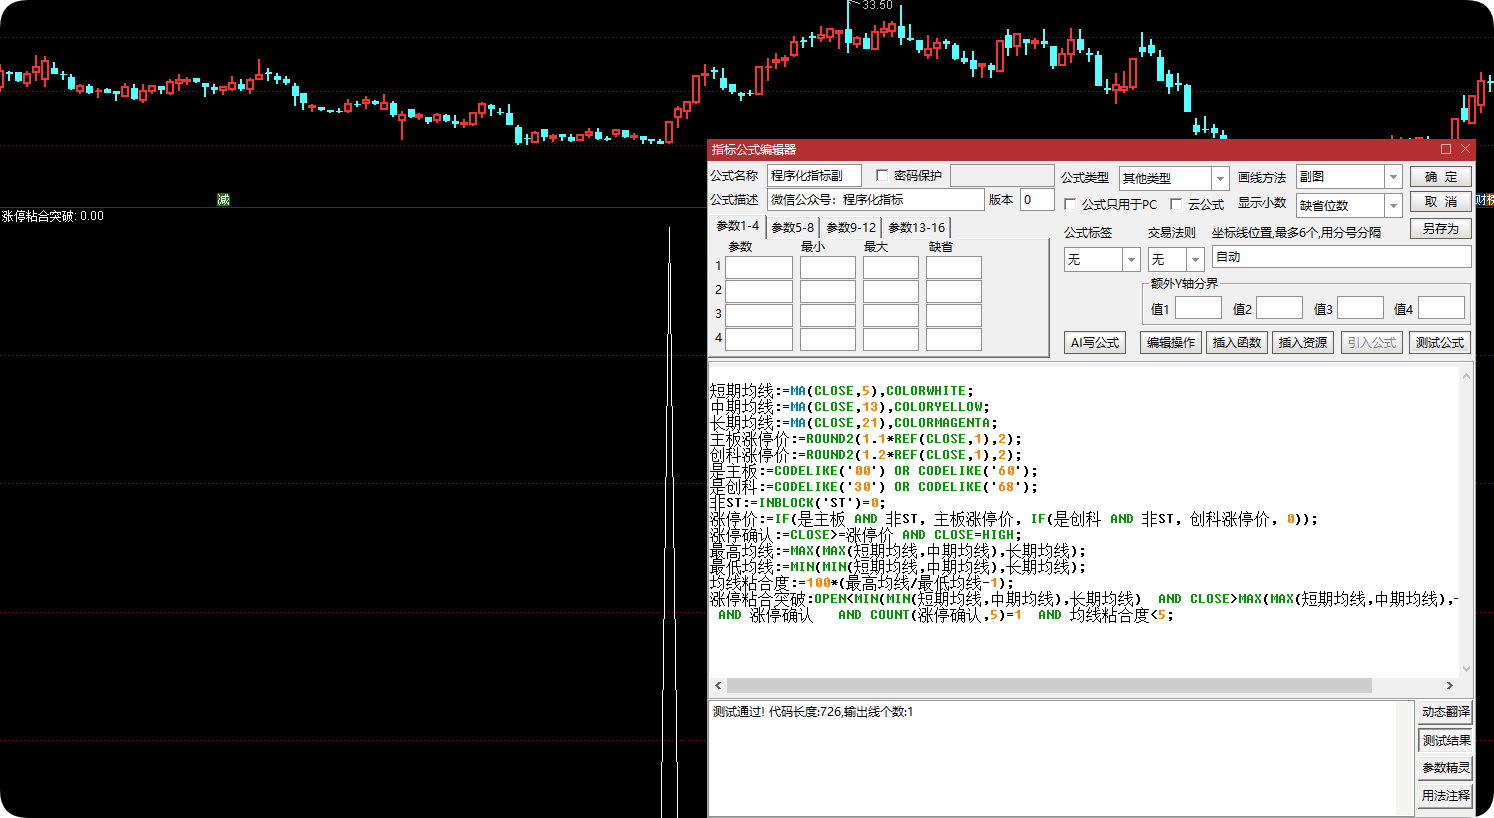Click the 值1 Y-axis boundary field
Viewport: 1494px width, 818px height.
[x=1198, y=309]
